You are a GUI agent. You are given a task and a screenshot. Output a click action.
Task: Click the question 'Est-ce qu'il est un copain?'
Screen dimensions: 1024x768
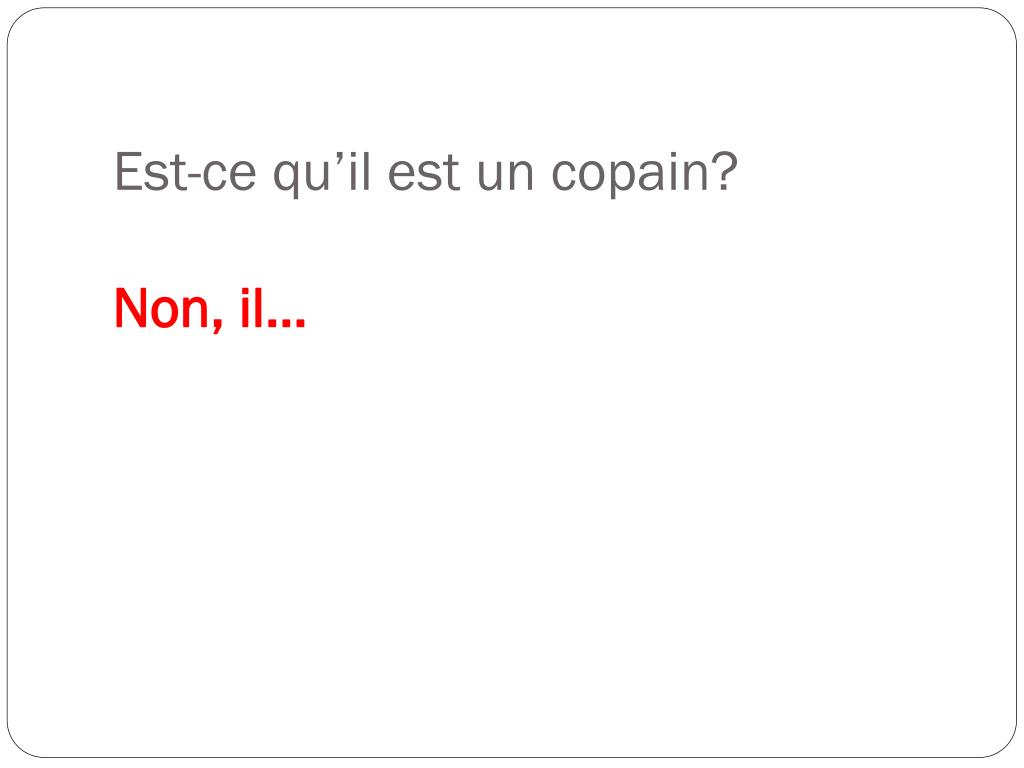click(x=426, y=173)
